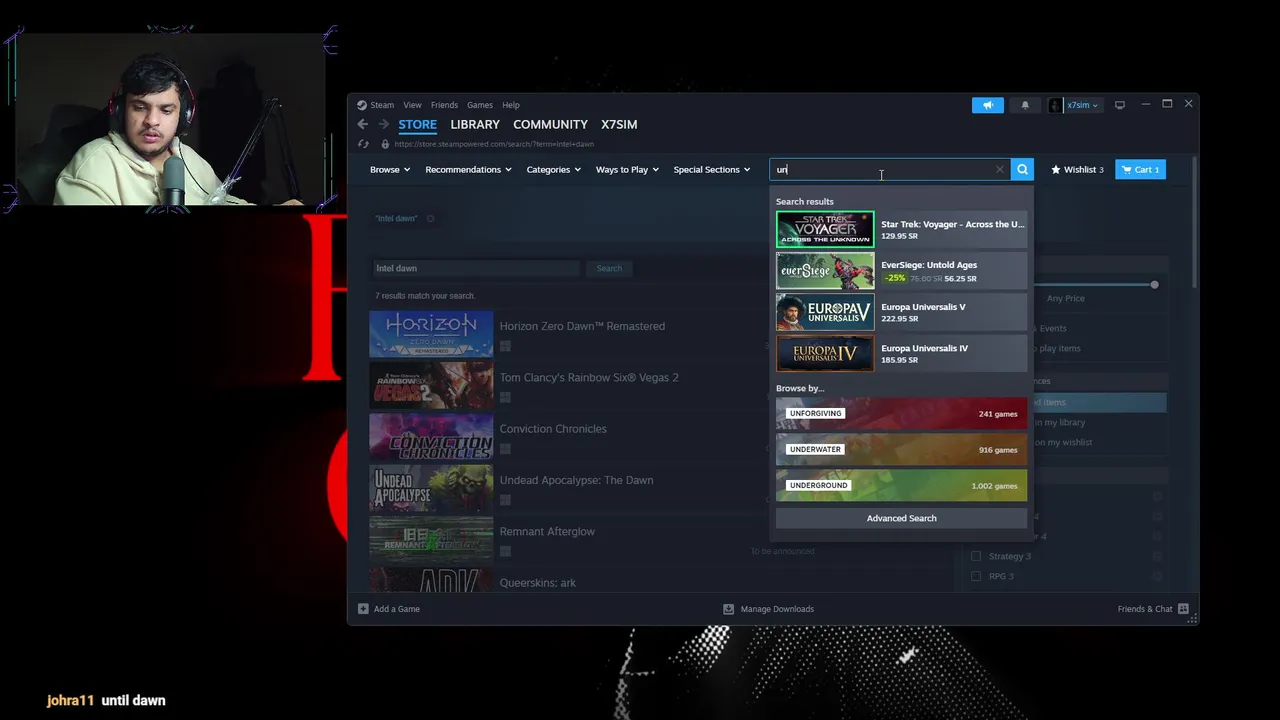Open the X7SIM profile tab
Screen dimensions: 1280x720
(x=619, y=125)
